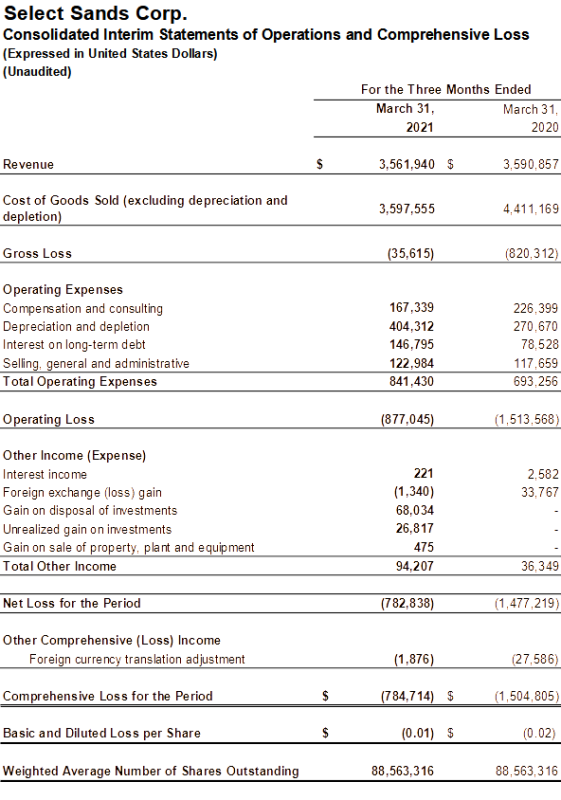Select depreciation value 270,670
This screenshot has width=561, height=800.
click(536, 327)
